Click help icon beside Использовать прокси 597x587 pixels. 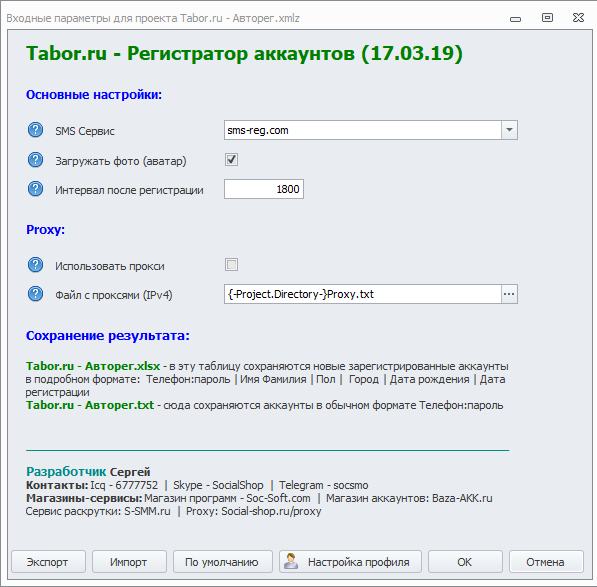click(x=35, y=265)
